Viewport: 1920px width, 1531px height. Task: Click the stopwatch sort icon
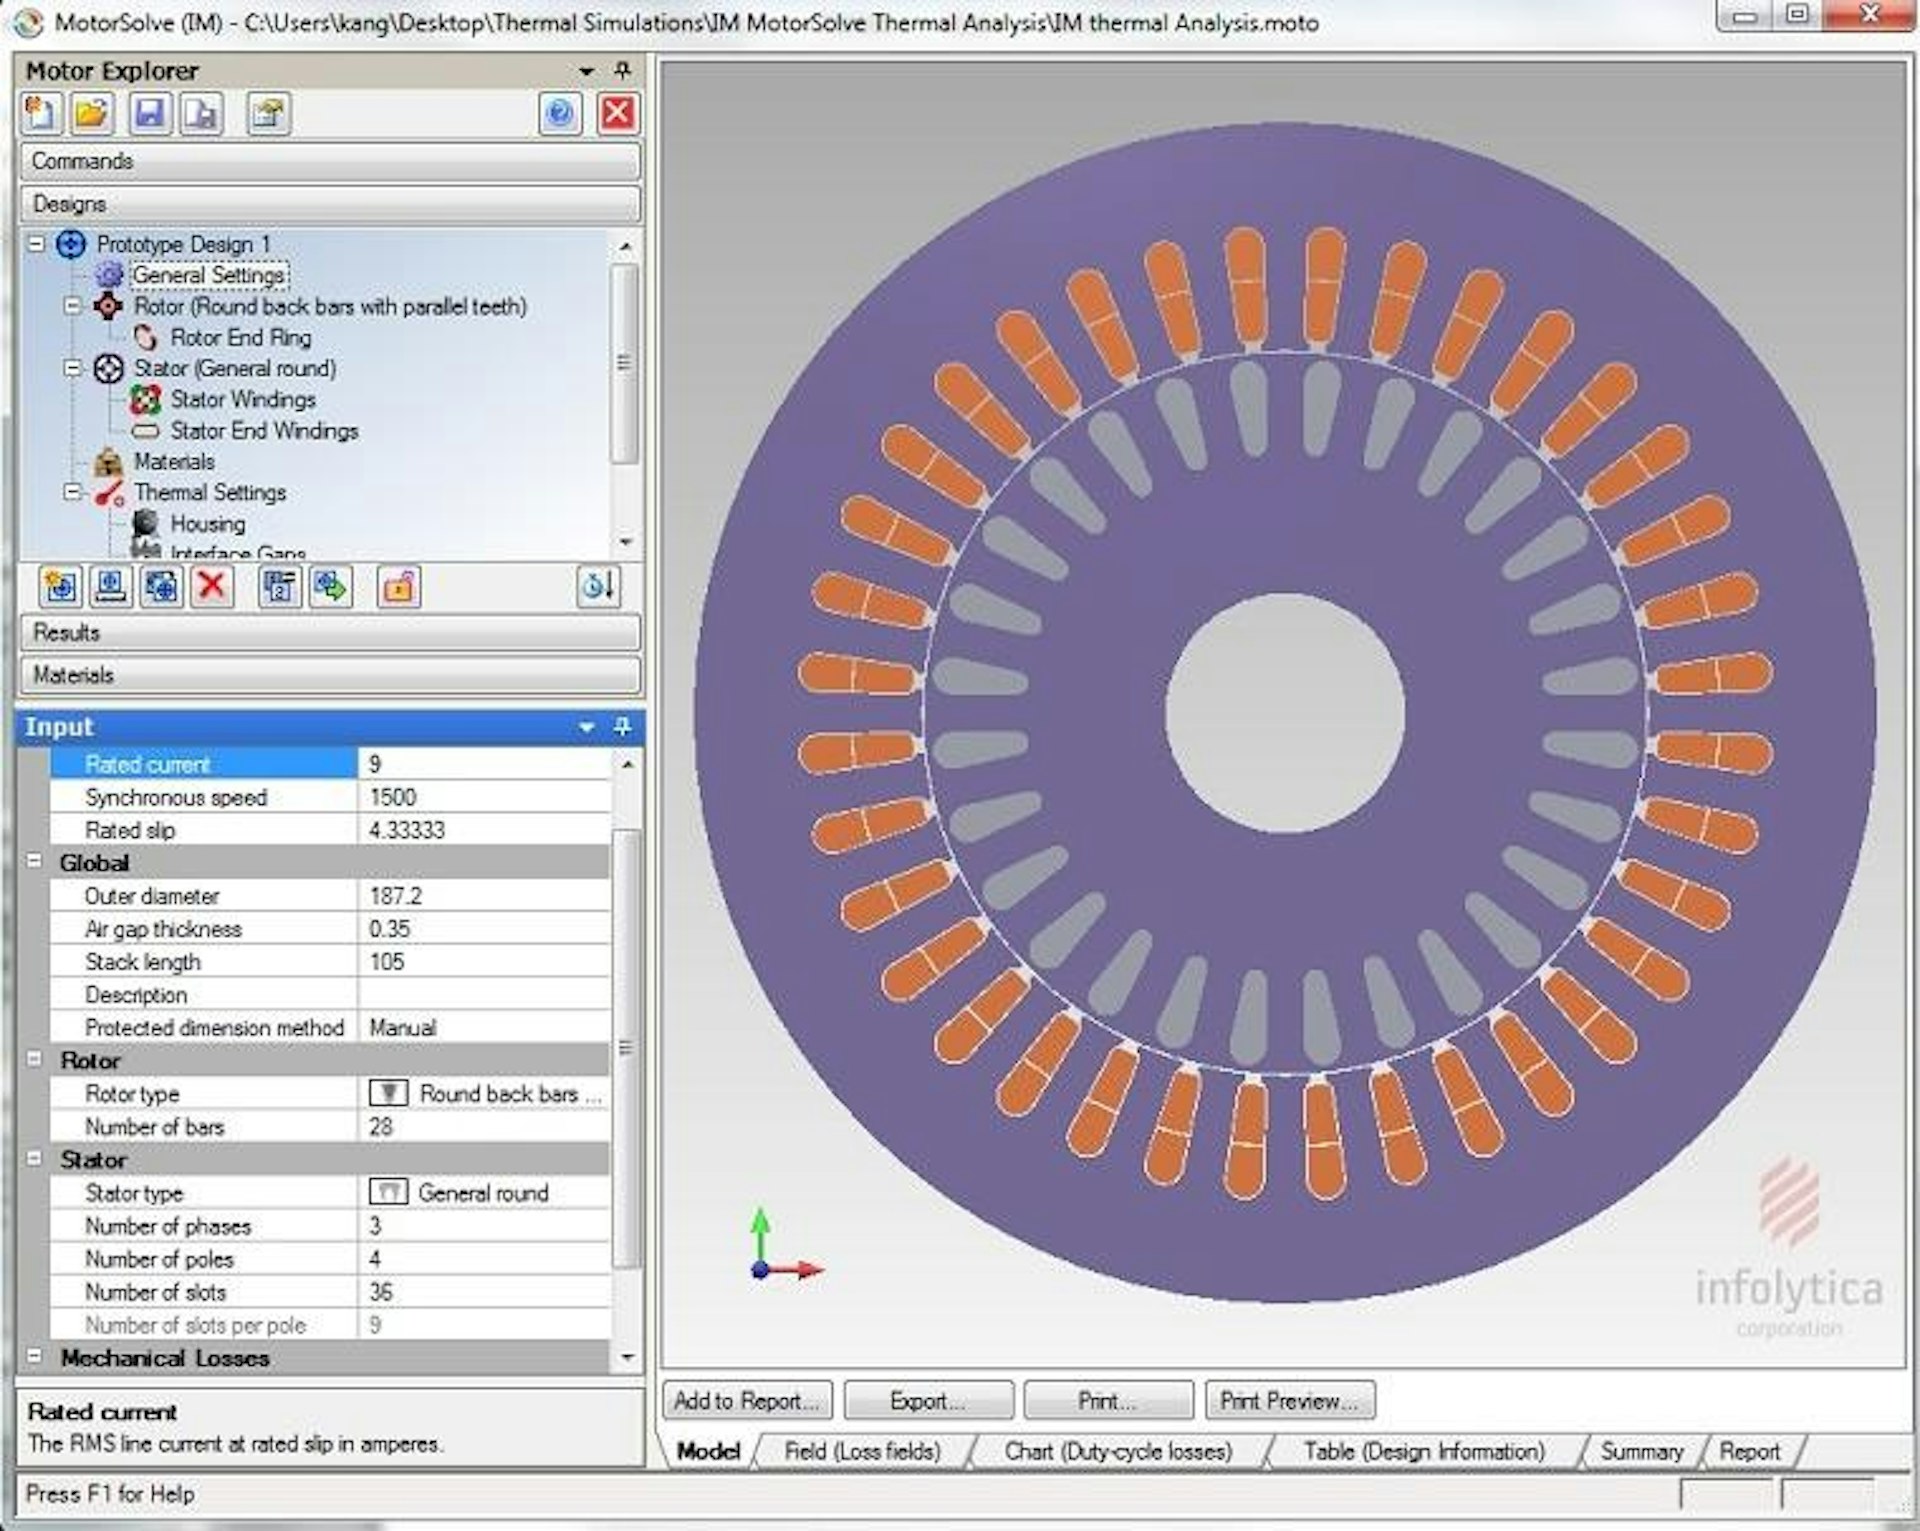click(598, 586)
